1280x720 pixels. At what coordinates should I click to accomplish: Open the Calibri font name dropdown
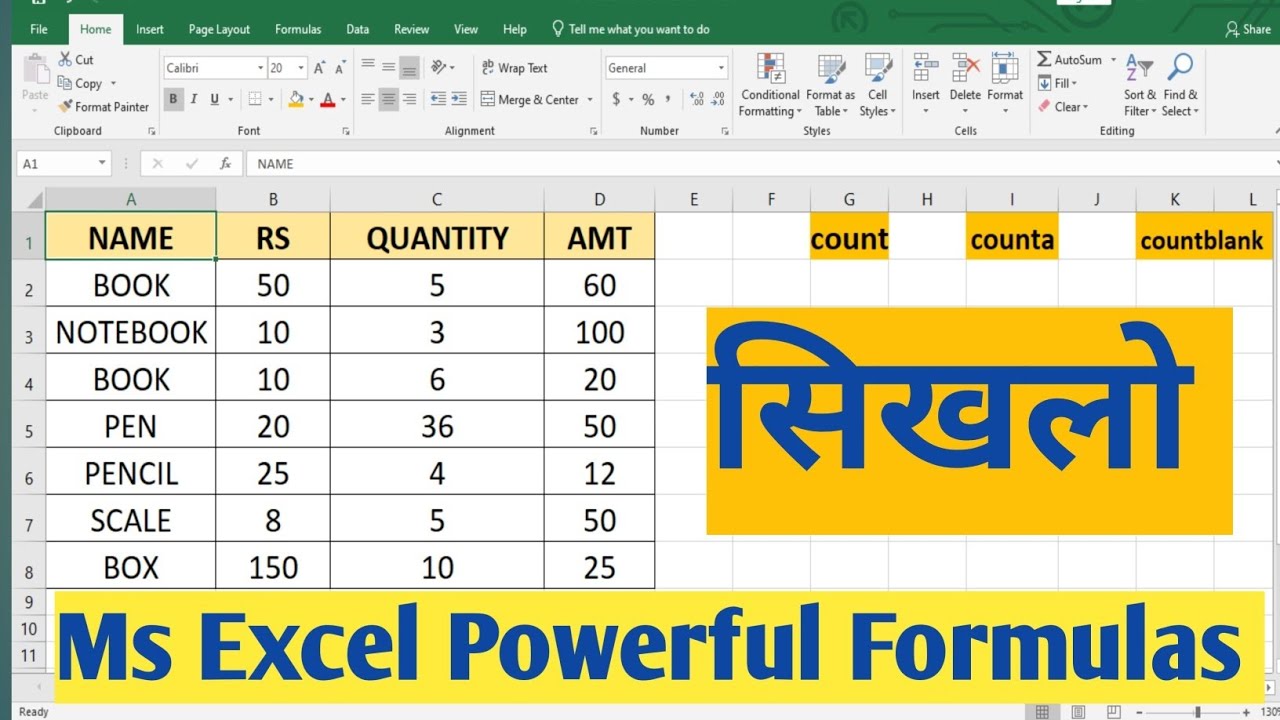click(260, 68)
